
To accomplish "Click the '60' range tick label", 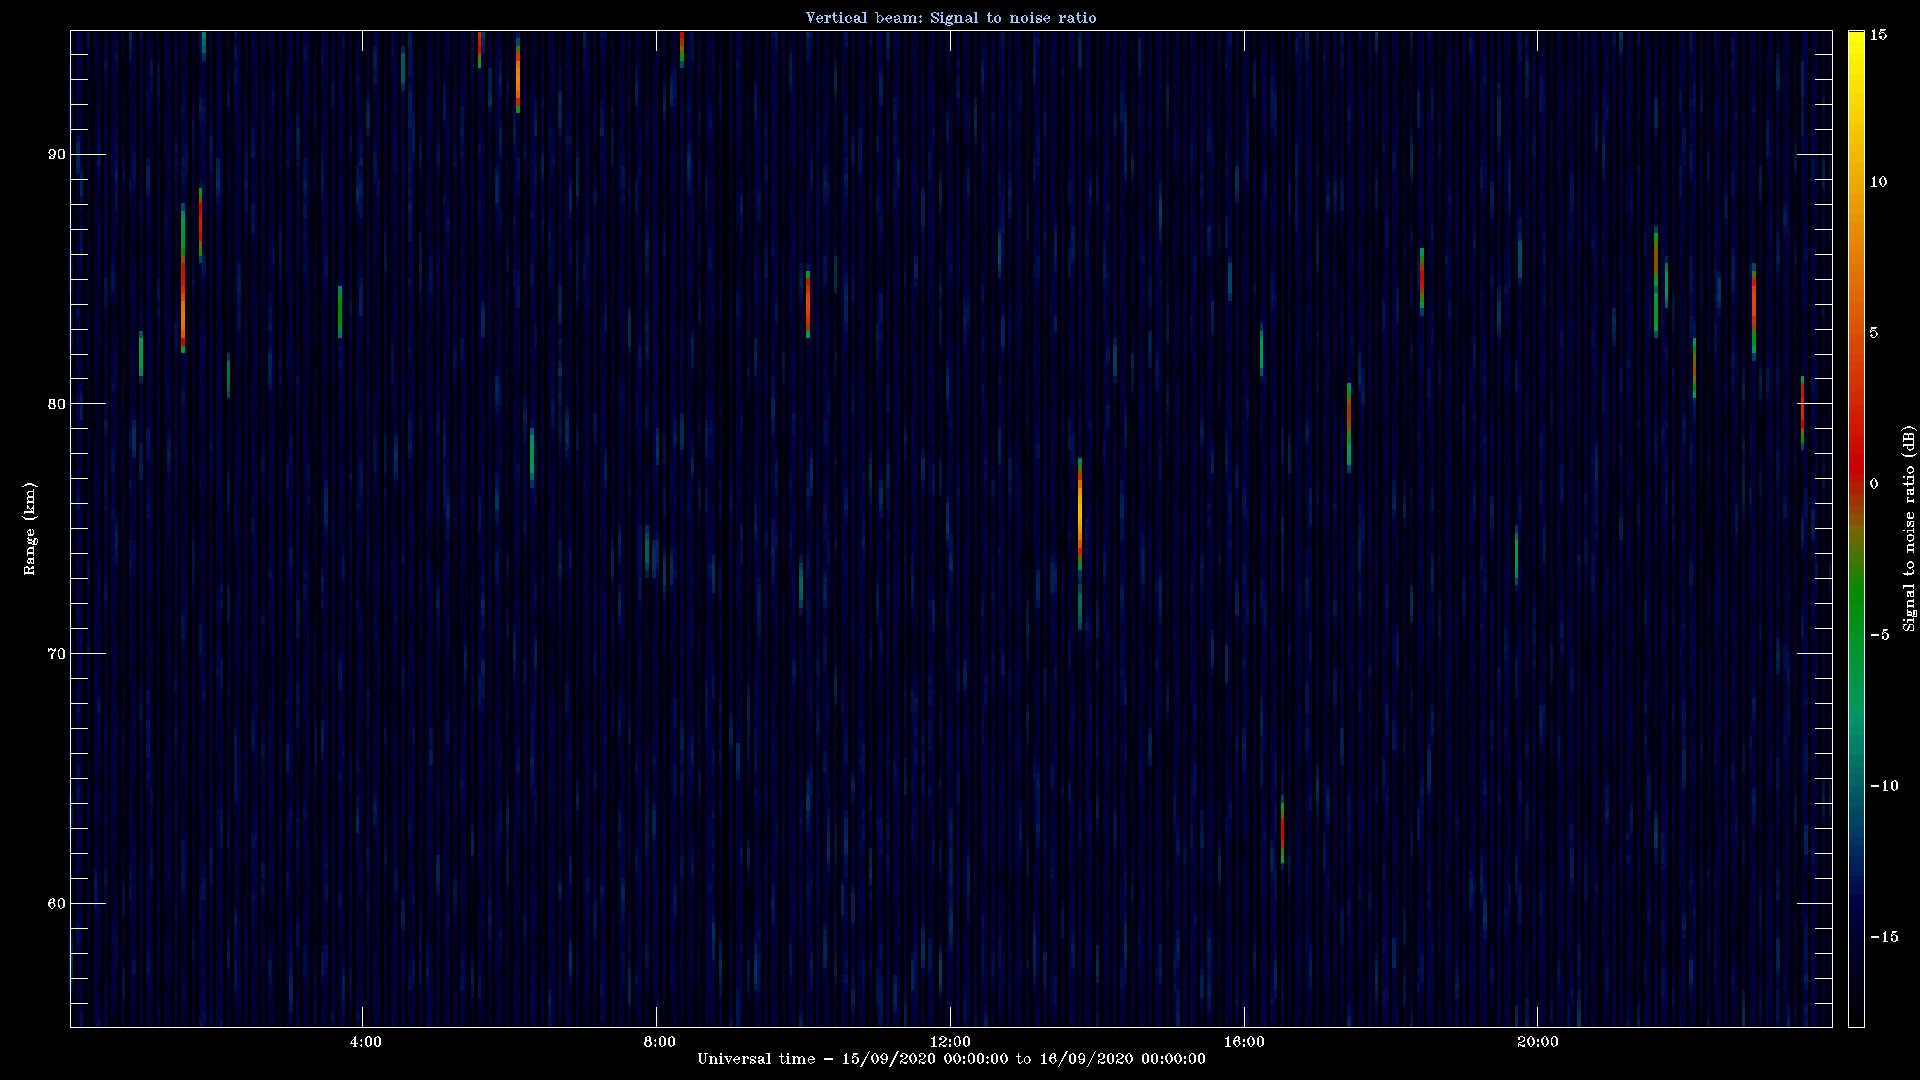I will (56, 904).
